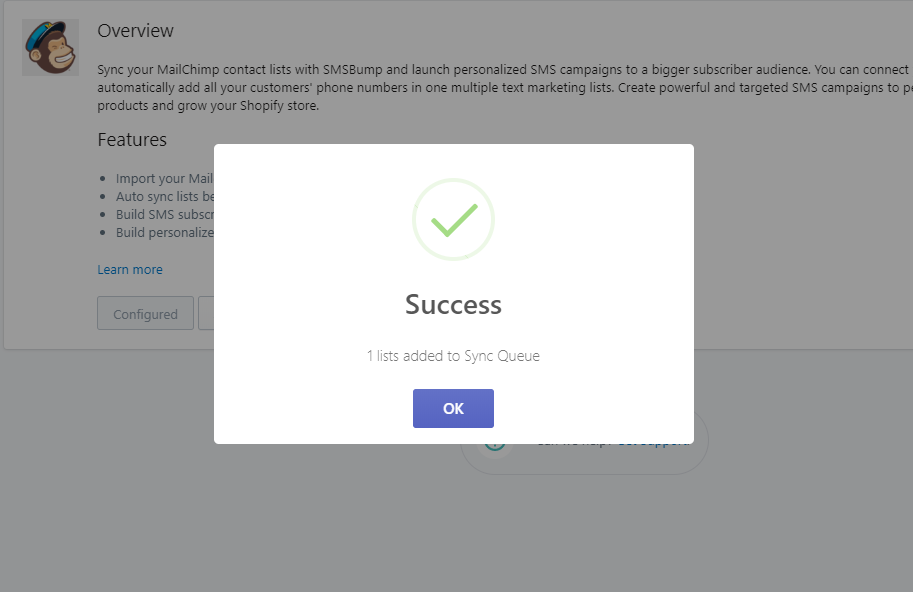This screenshot has height=592, width=913.
Task: Click the Success heading in the dialog
Action: coord(453,304)
